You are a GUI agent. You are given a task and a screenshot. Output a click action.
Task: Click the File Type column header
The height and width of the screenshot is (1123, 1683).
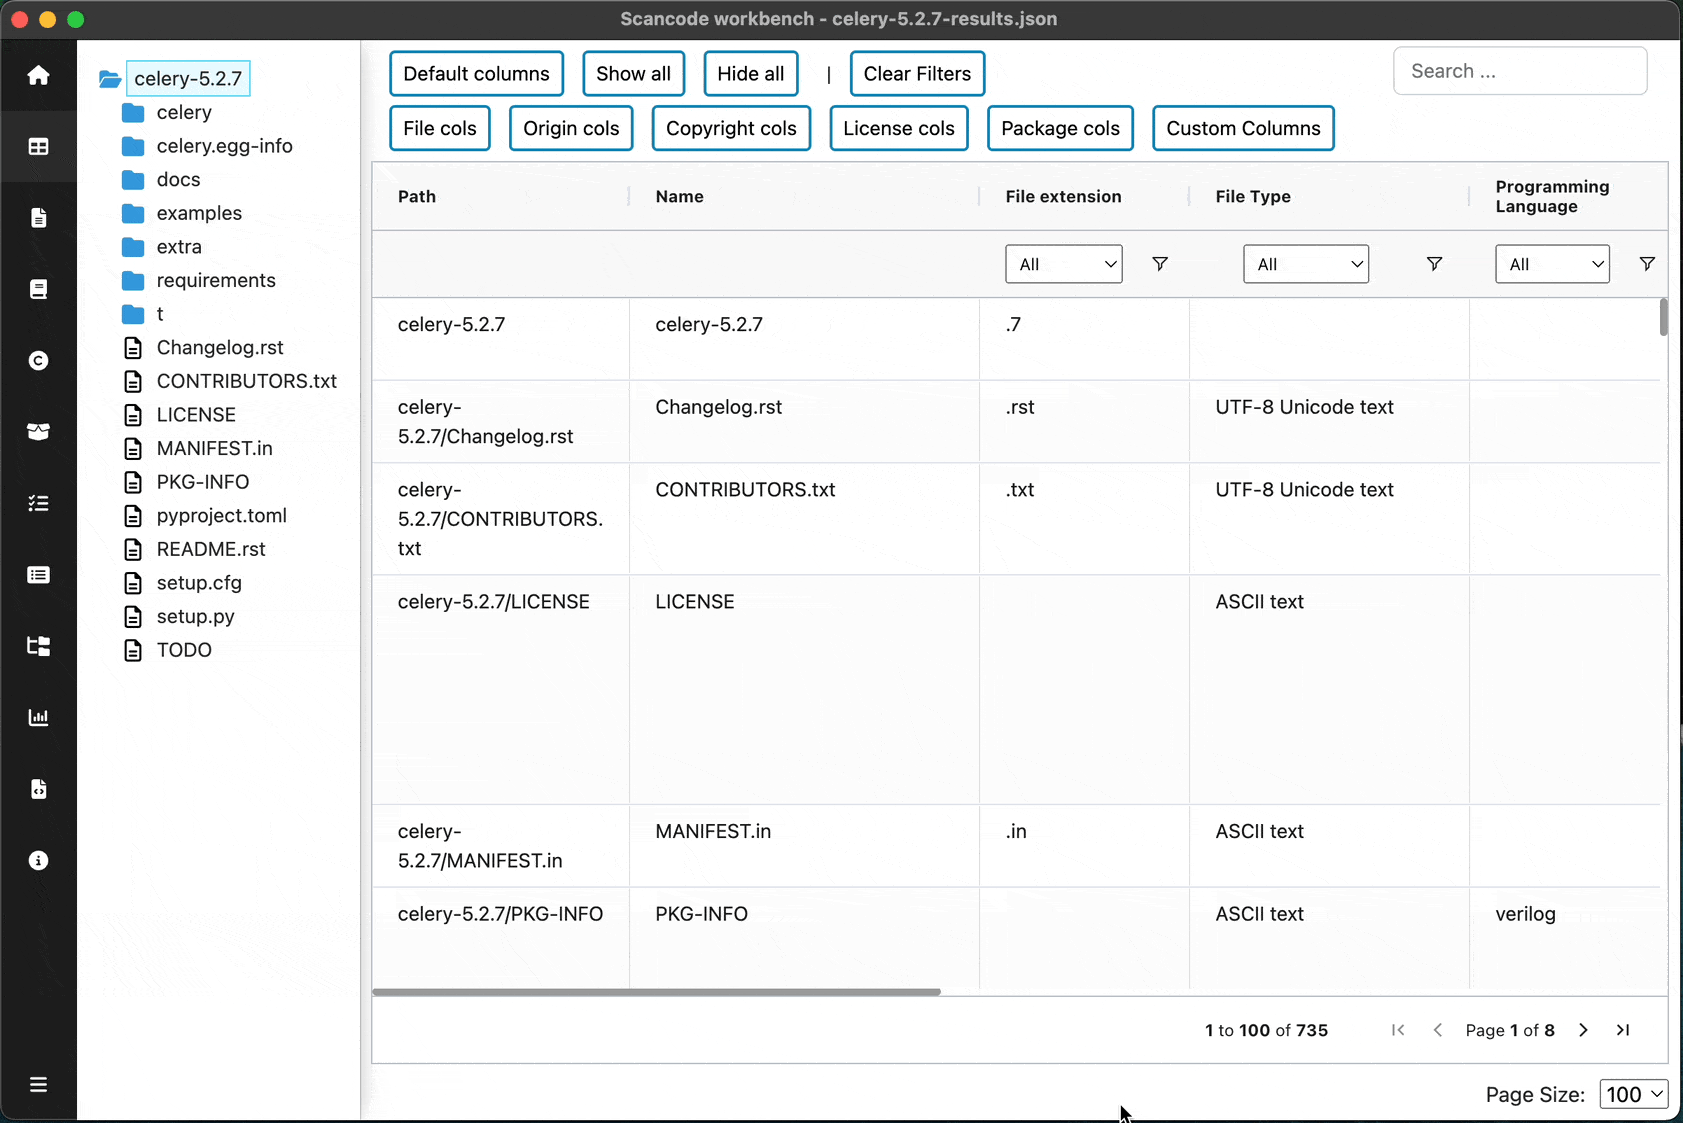coord(1329,197)
